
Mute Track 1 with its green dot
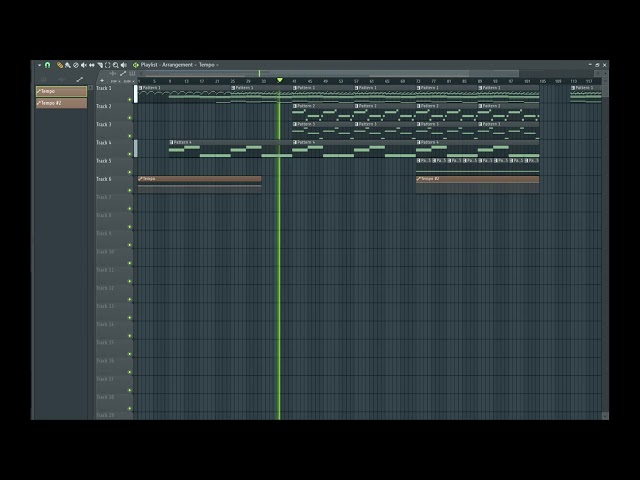[130, 100]
